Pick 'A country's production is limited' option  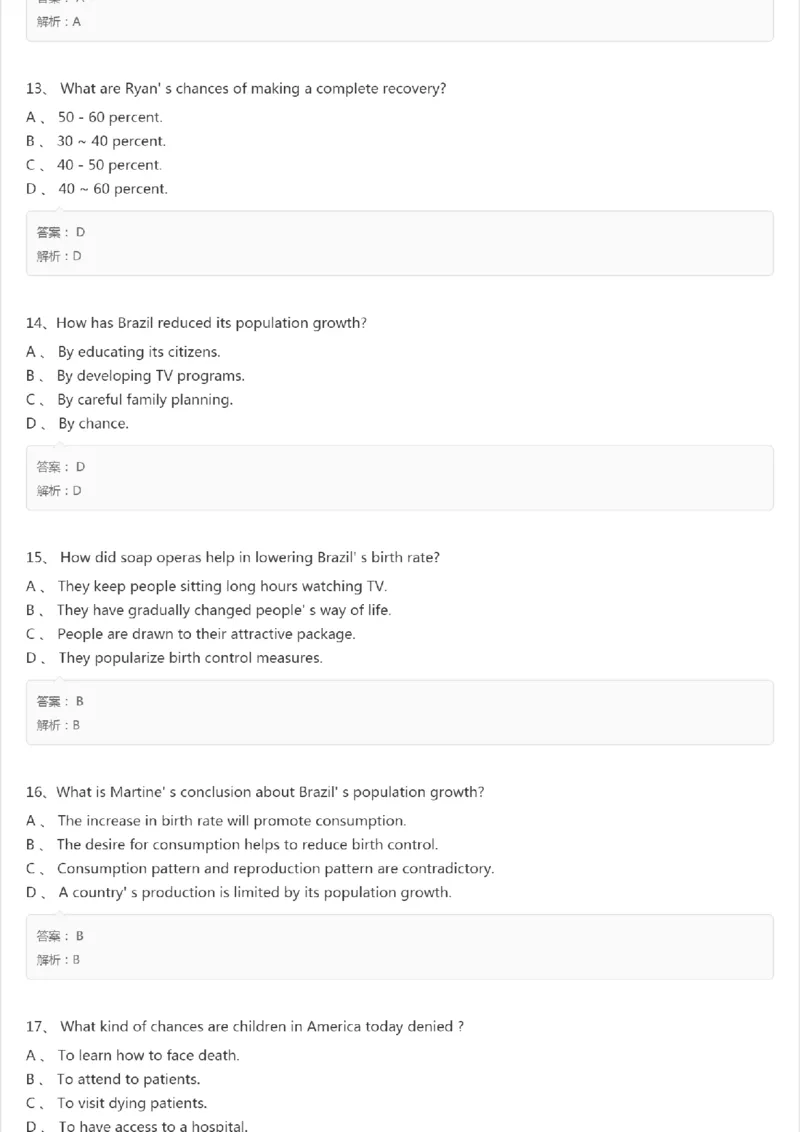[254, 893]
